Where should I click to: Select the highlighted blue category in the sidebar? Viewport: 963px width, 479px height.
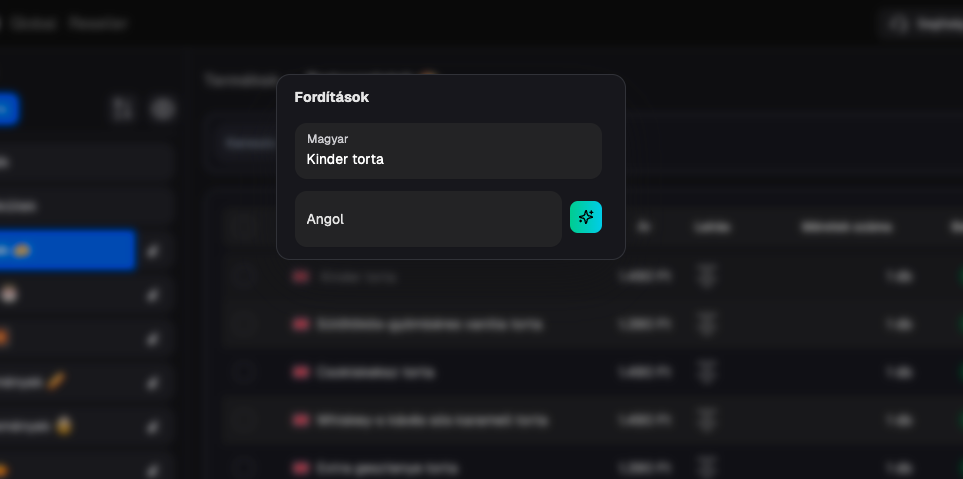(66, 250)
